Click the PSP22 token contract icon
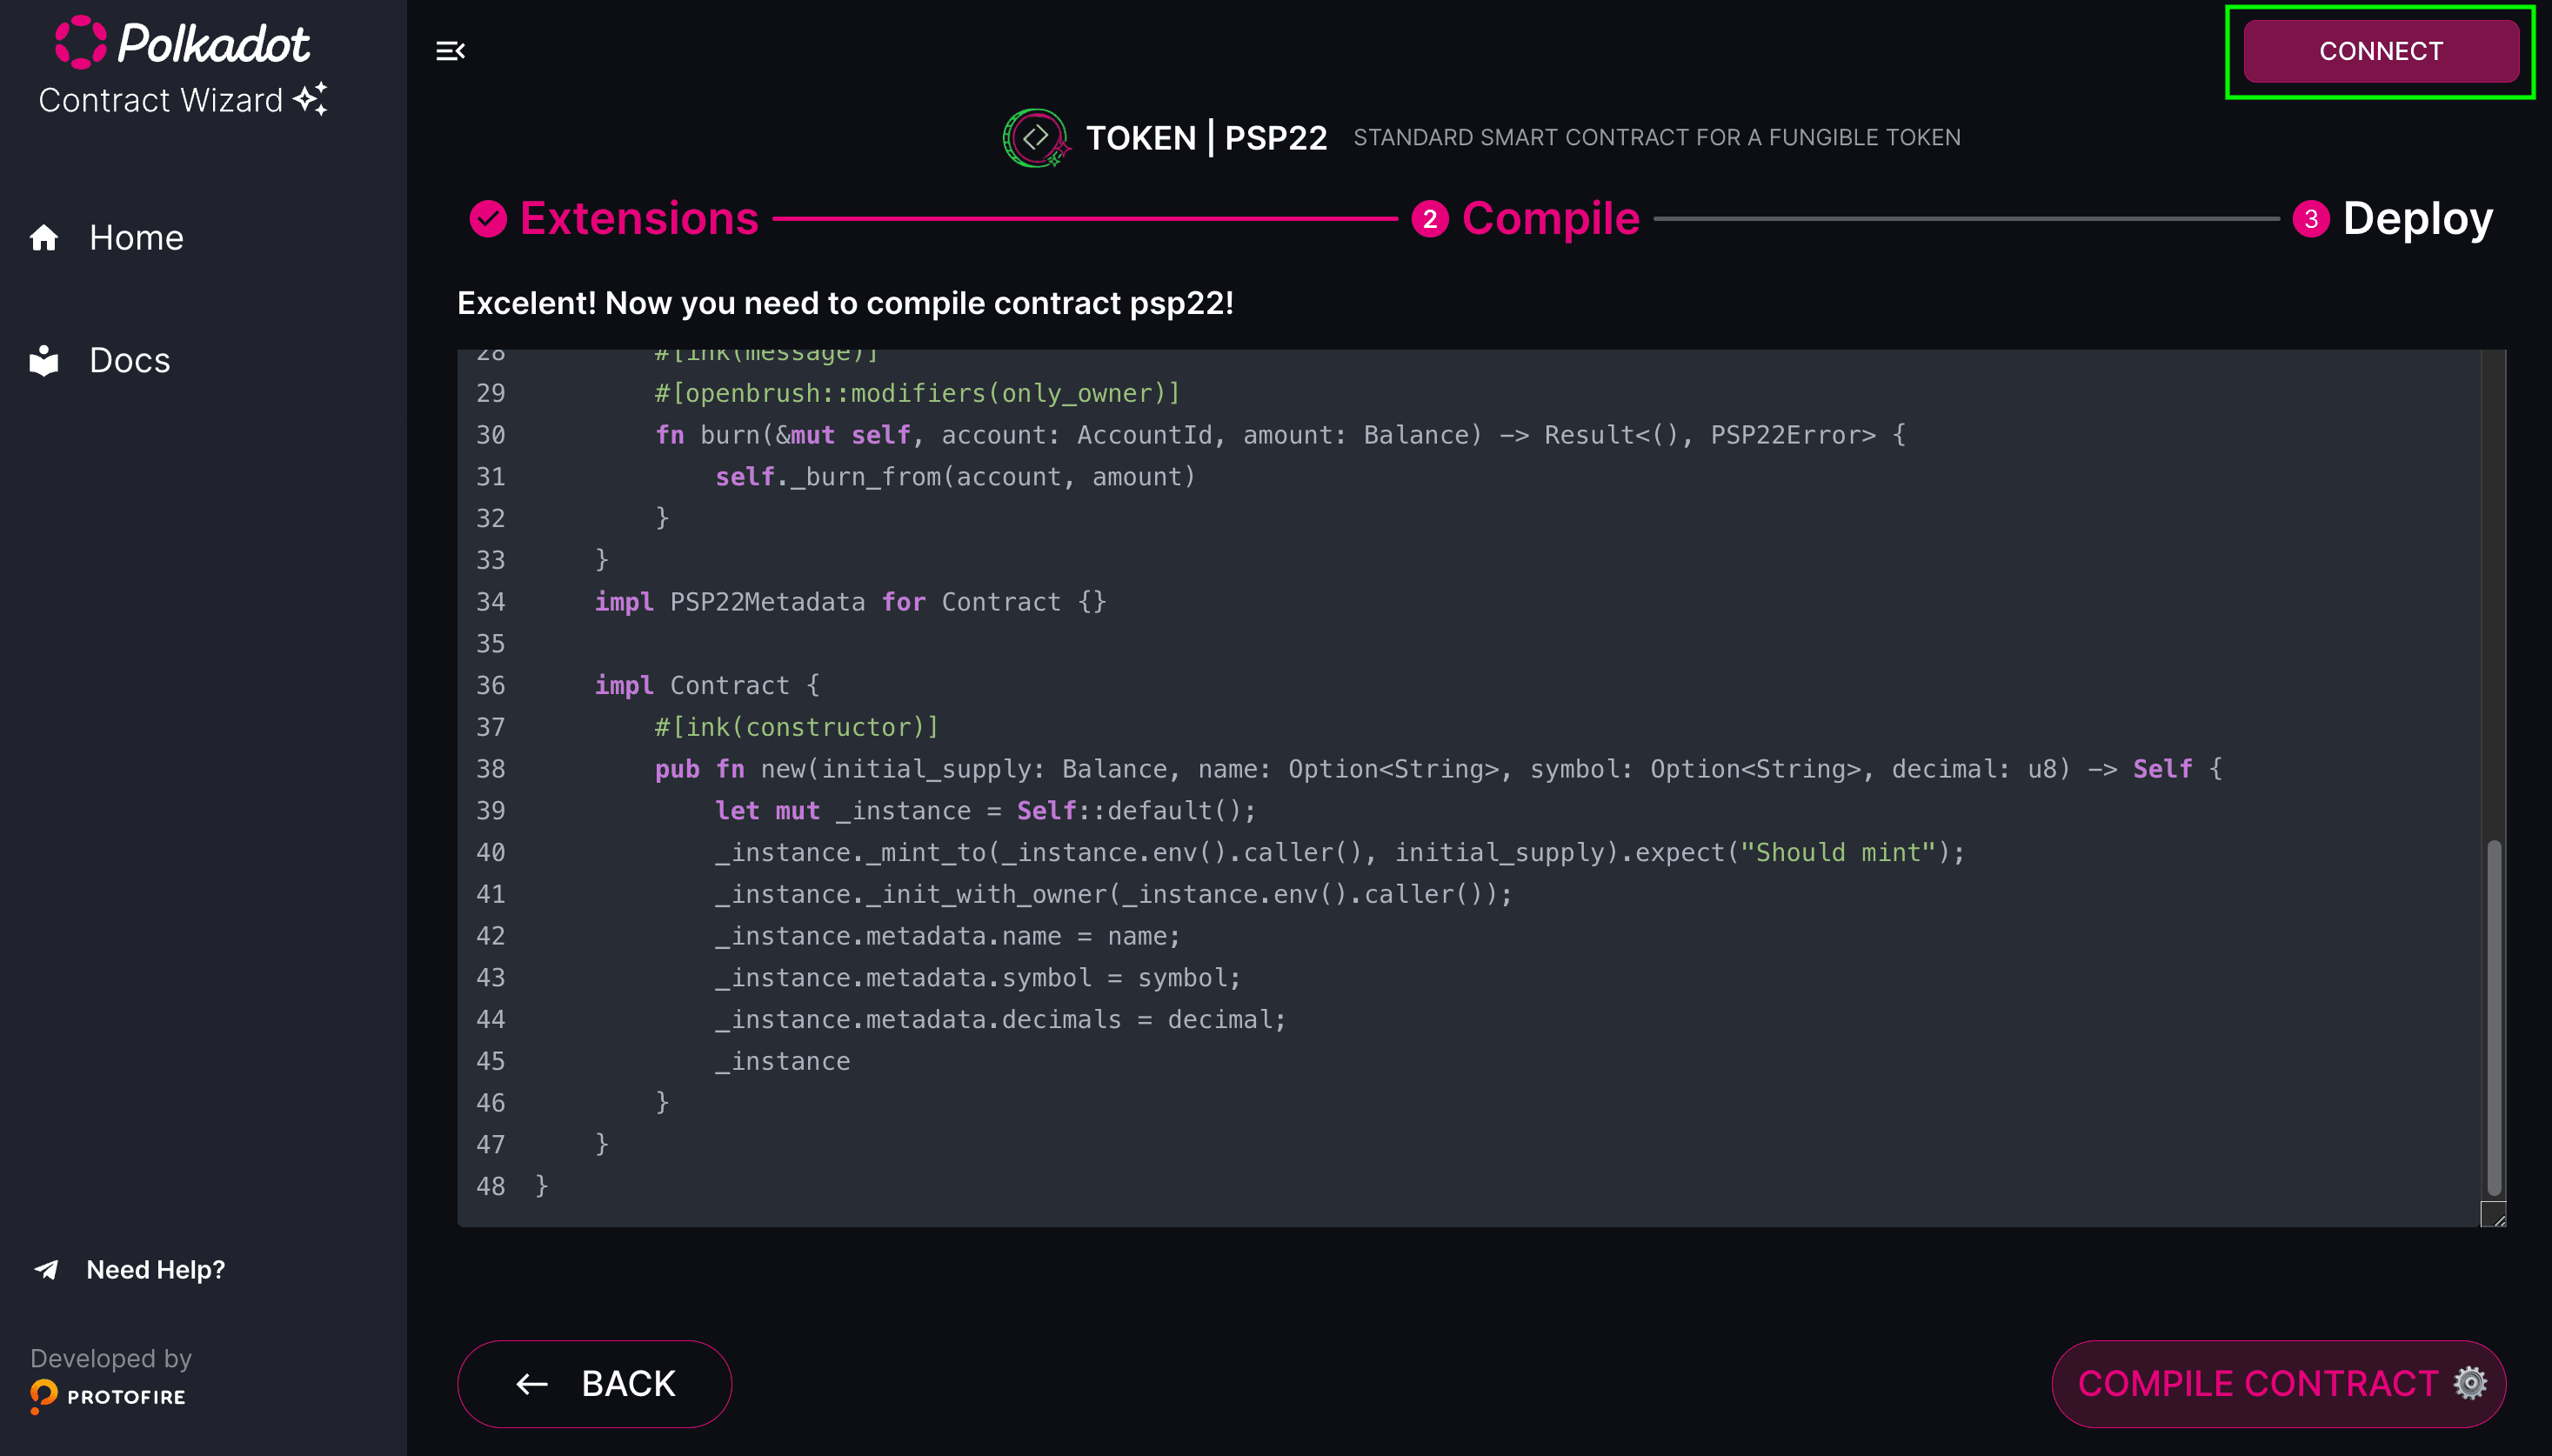This screenshot has height=1456, width=2552. click(1035, 138)
